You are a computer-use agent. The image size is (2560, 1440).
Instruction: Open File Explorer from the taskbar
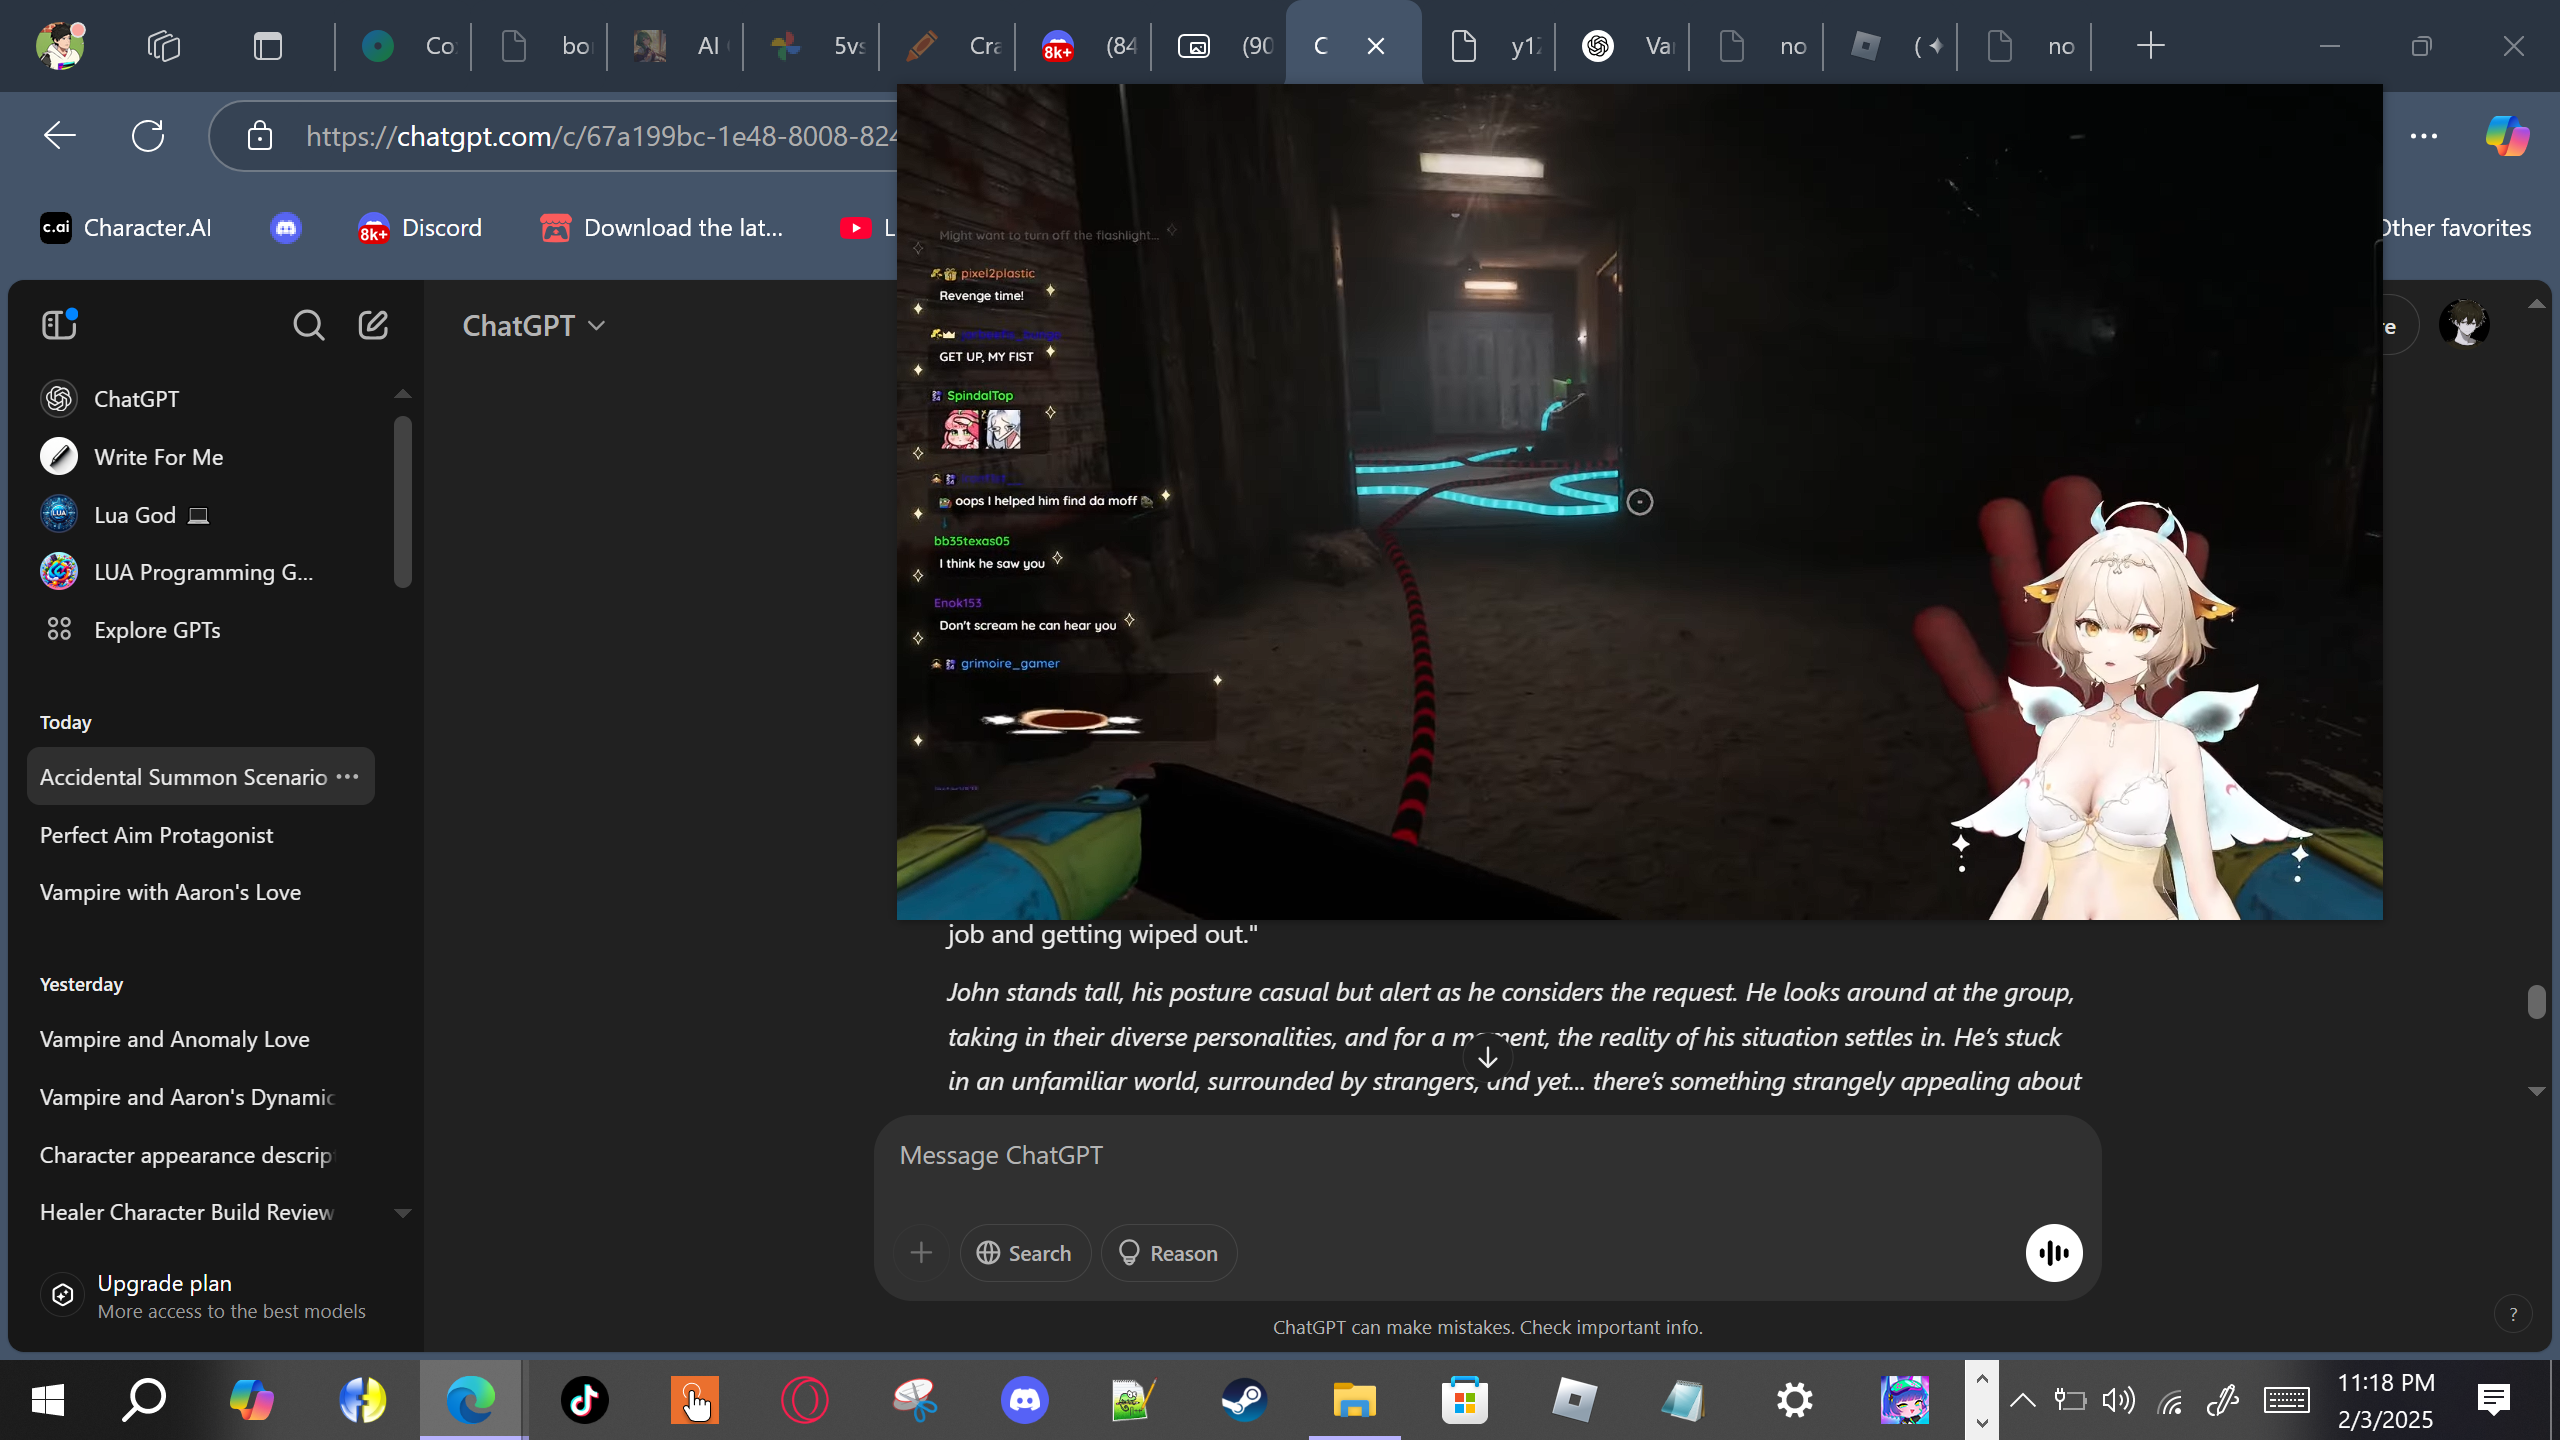pos(1354,1400)
